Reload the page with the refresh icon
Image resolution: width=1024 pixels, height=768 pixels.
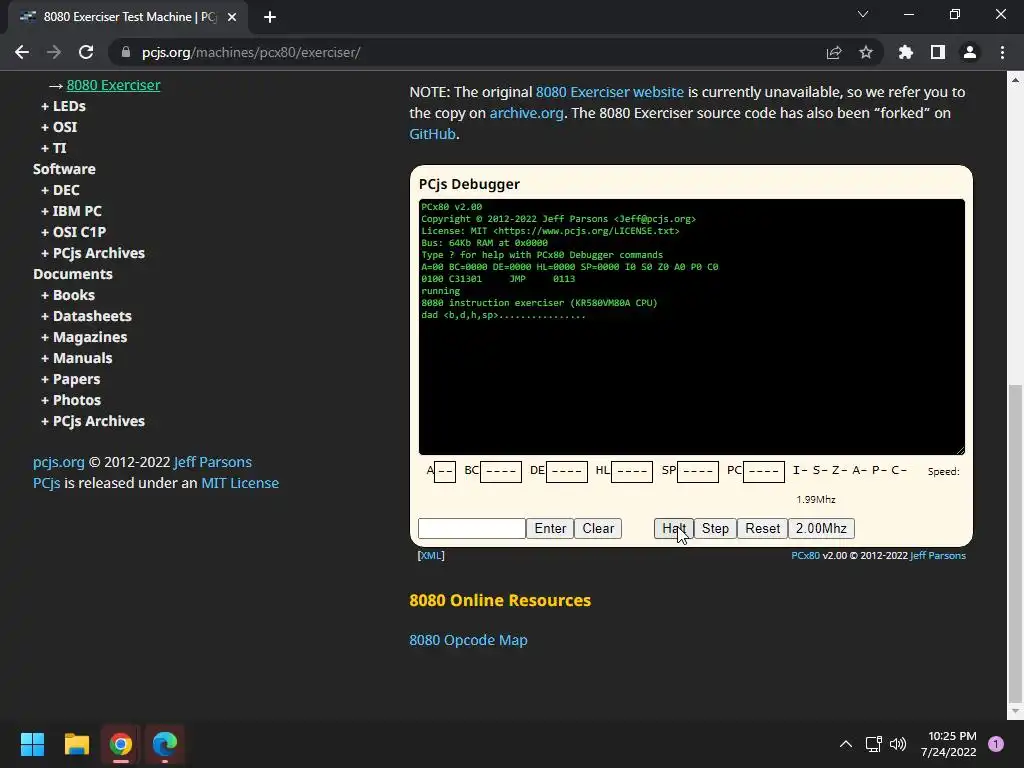[x=86, y=52]
